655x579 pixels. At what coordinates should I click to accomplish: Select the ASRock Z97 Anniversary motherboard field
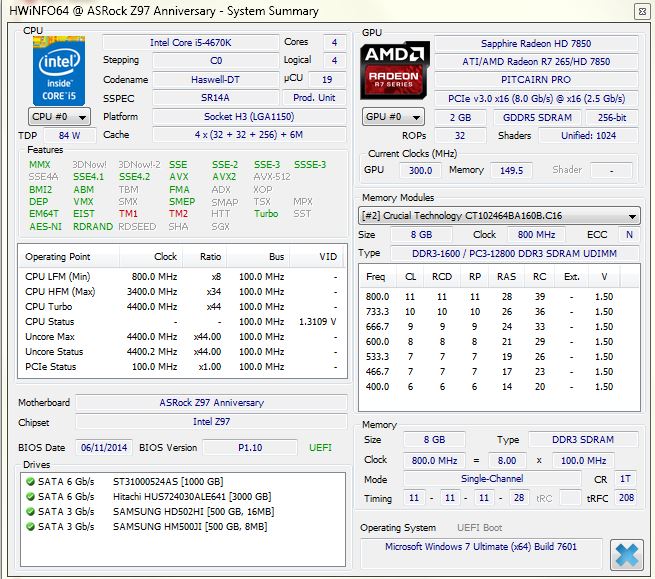(x=211, y=403)
